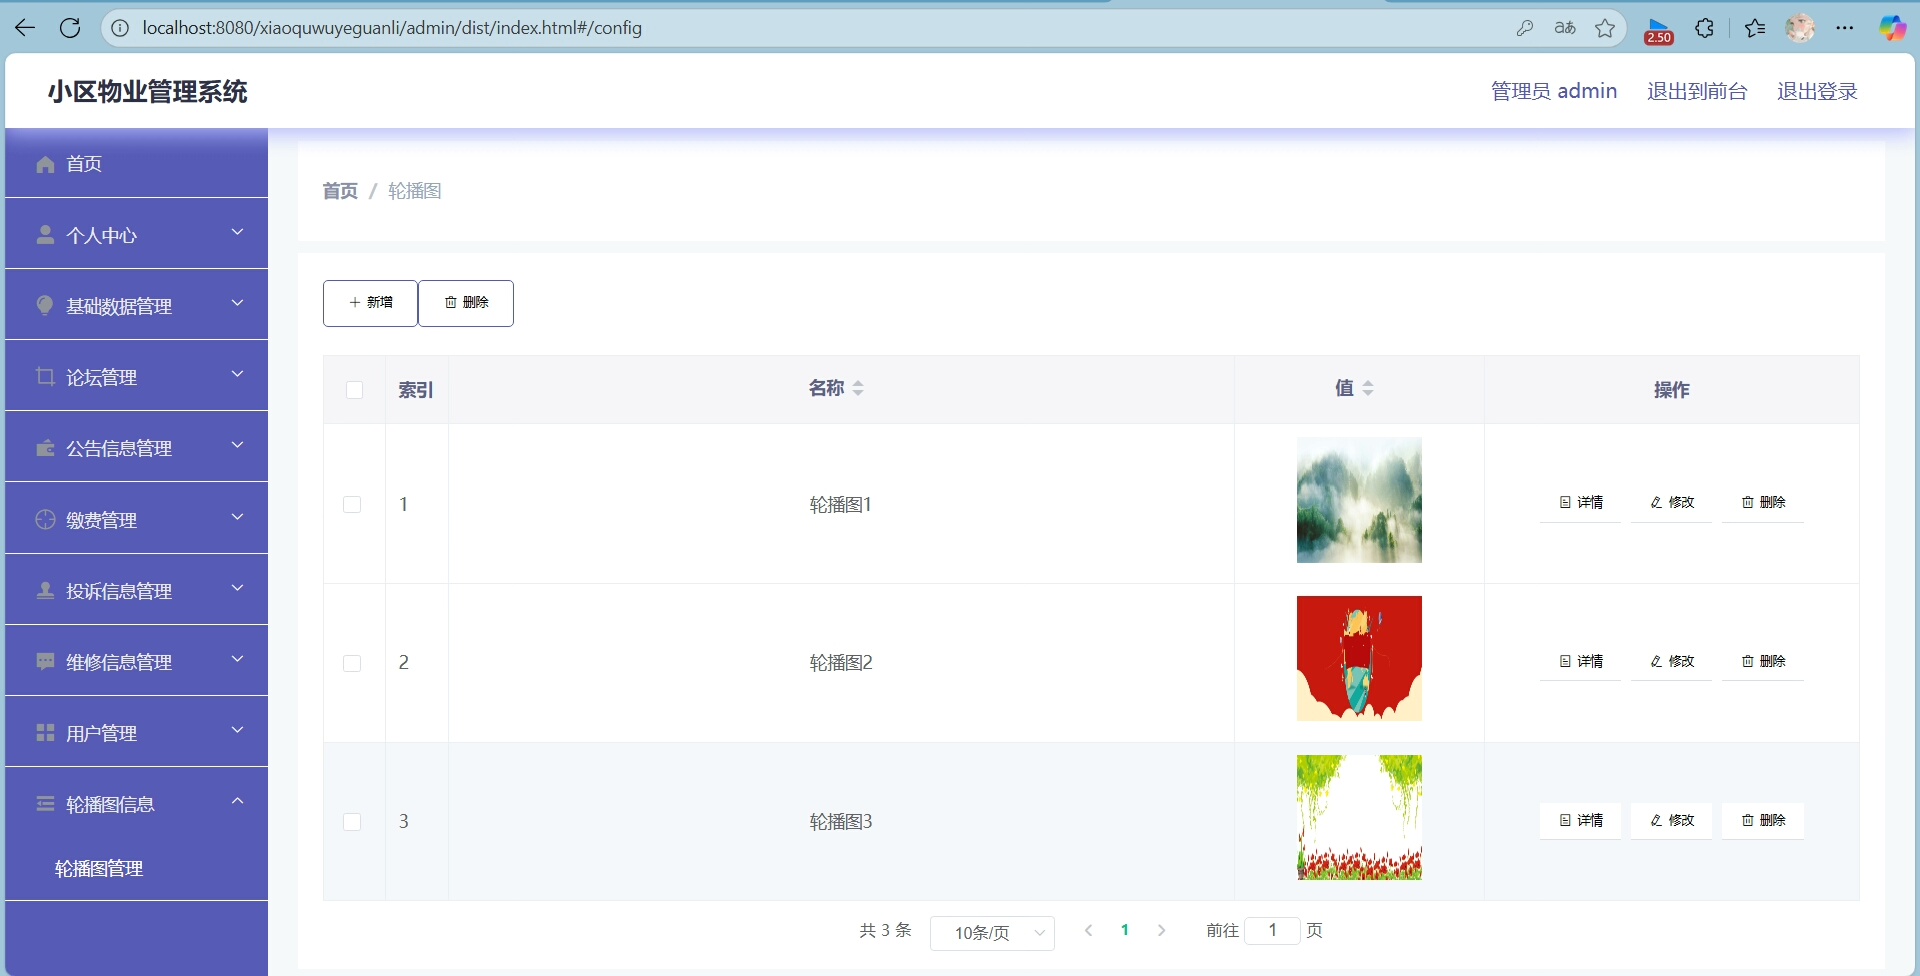Screen dimensions: 1920x976
Task: Sort the table by the 名称 column arrows
Action: [x=858, y=388]
